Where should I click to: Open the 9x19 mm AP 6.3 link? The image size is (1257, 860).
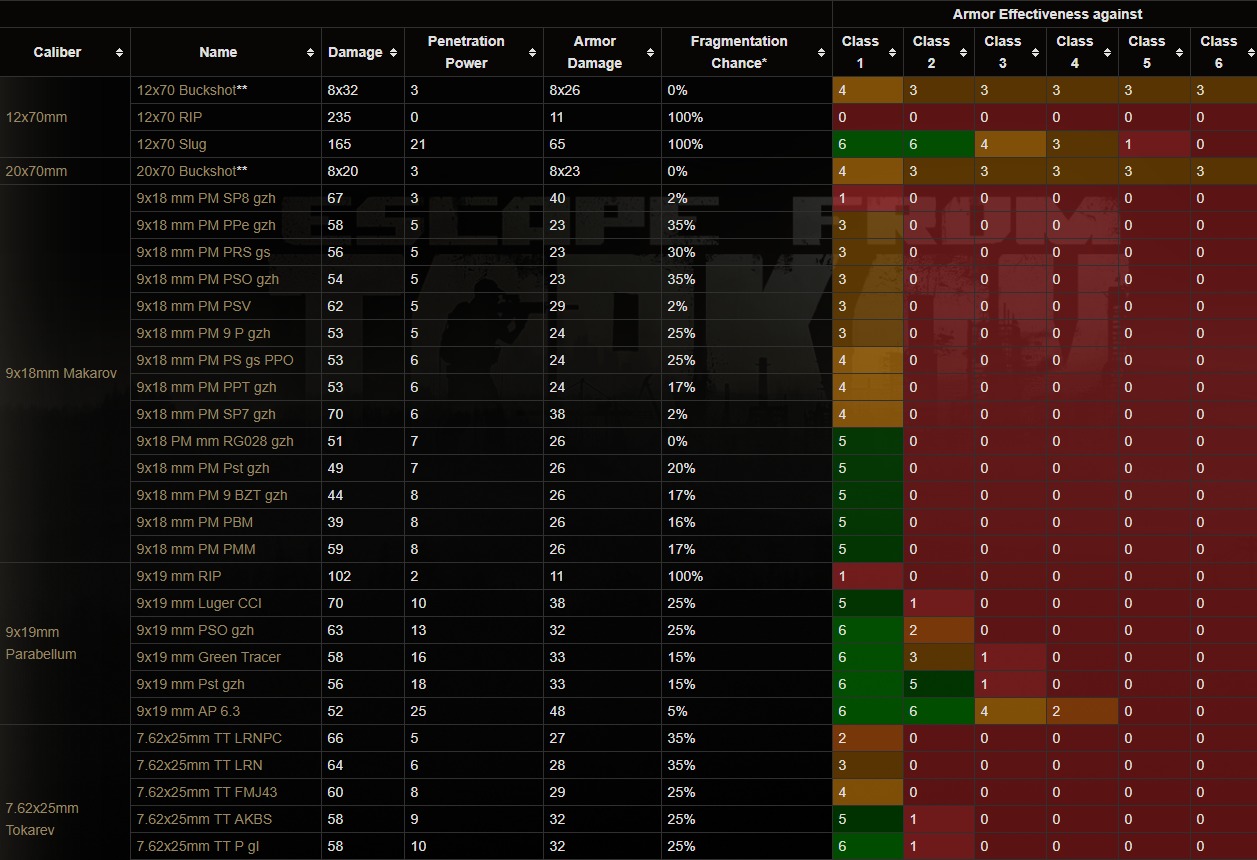coord(188,711)
